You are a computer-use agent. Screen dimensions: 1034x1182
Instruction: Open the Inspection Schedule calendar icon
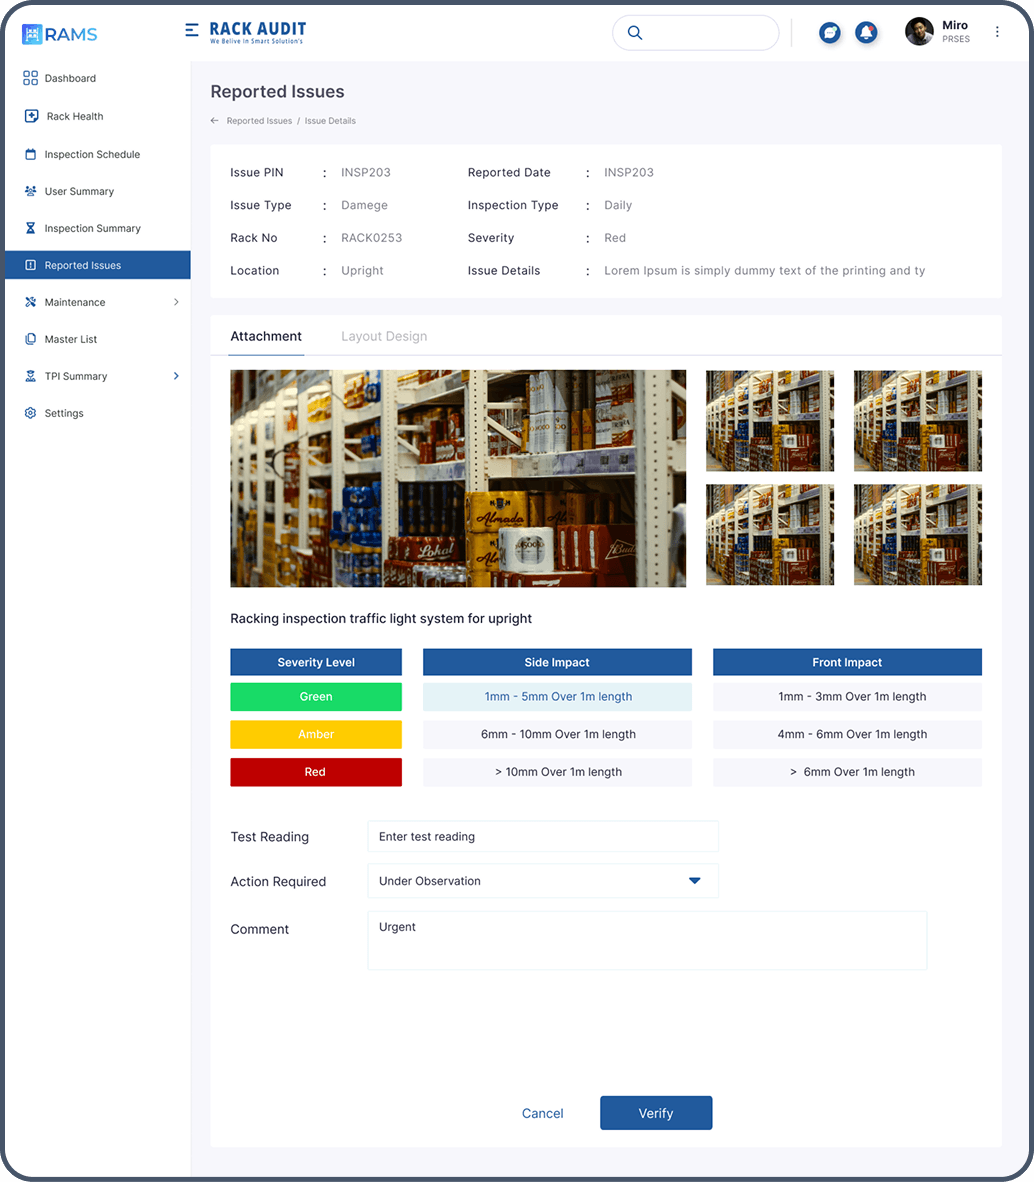32,154
